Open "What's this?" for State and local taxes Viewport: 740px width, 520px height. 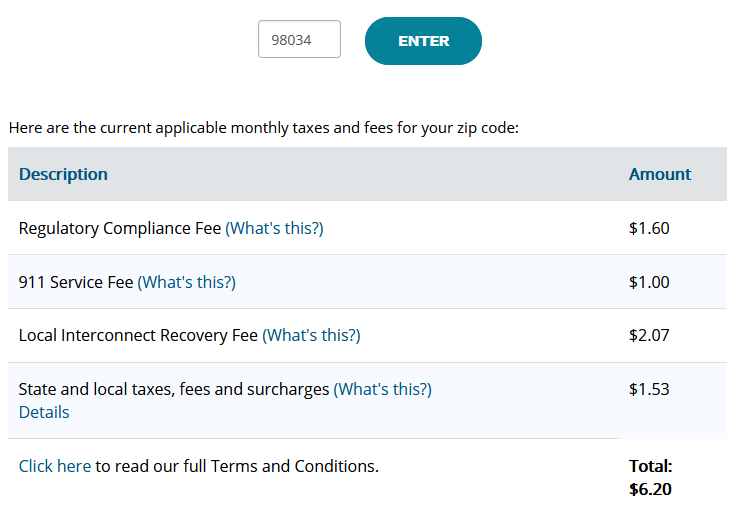coord(382,389)
